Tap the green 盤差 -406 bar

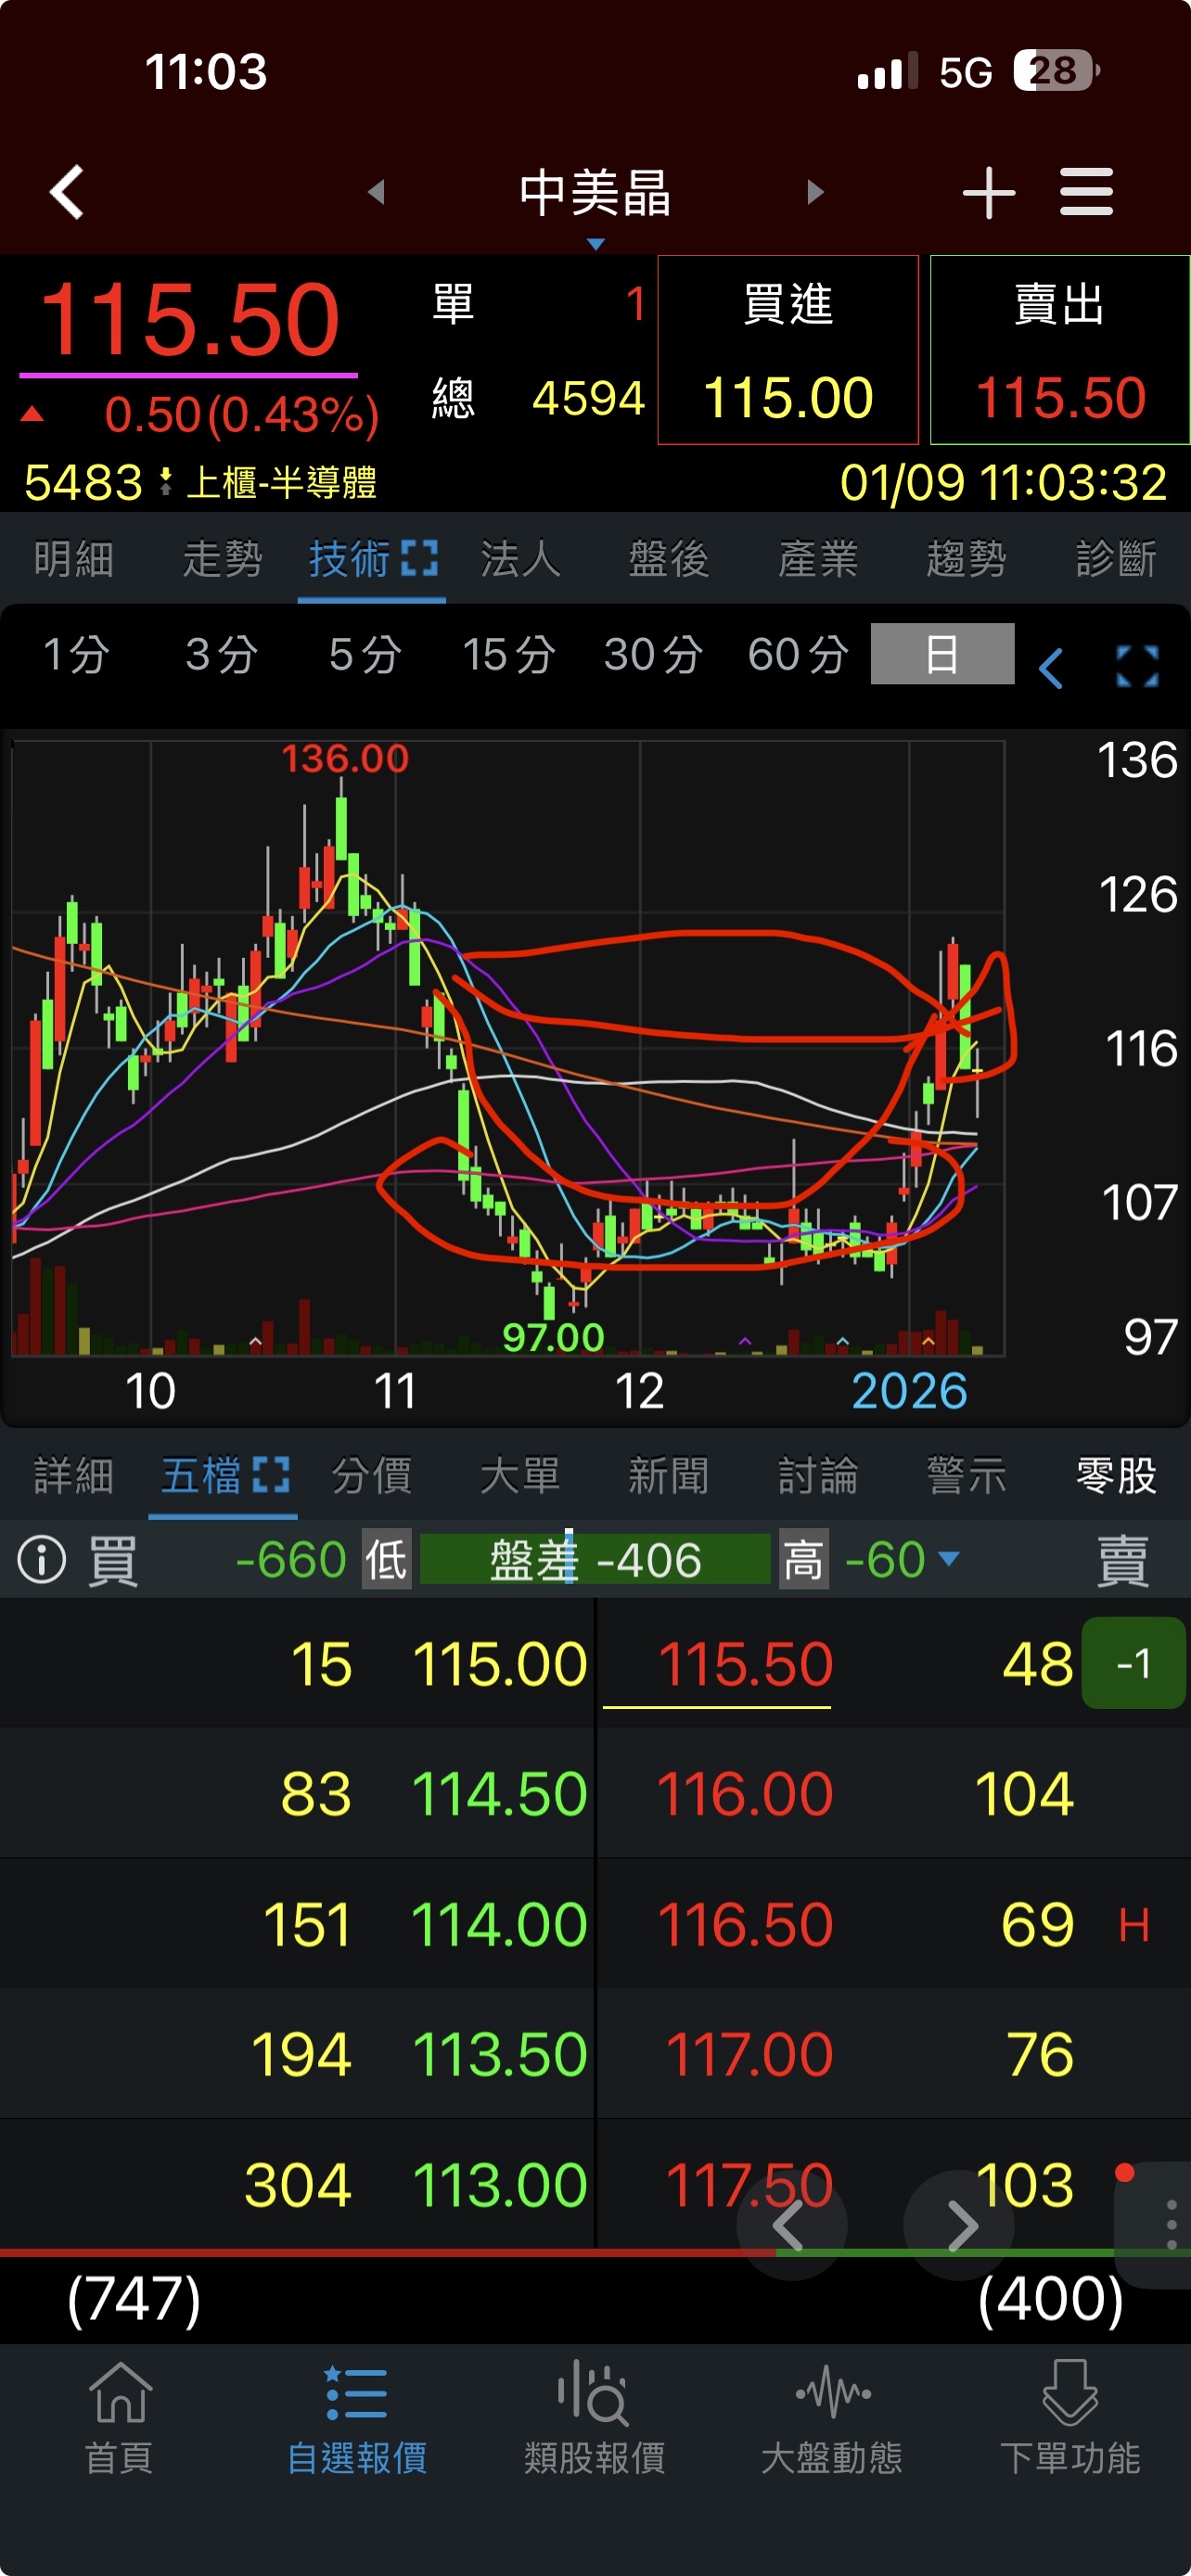[595, 1559]
